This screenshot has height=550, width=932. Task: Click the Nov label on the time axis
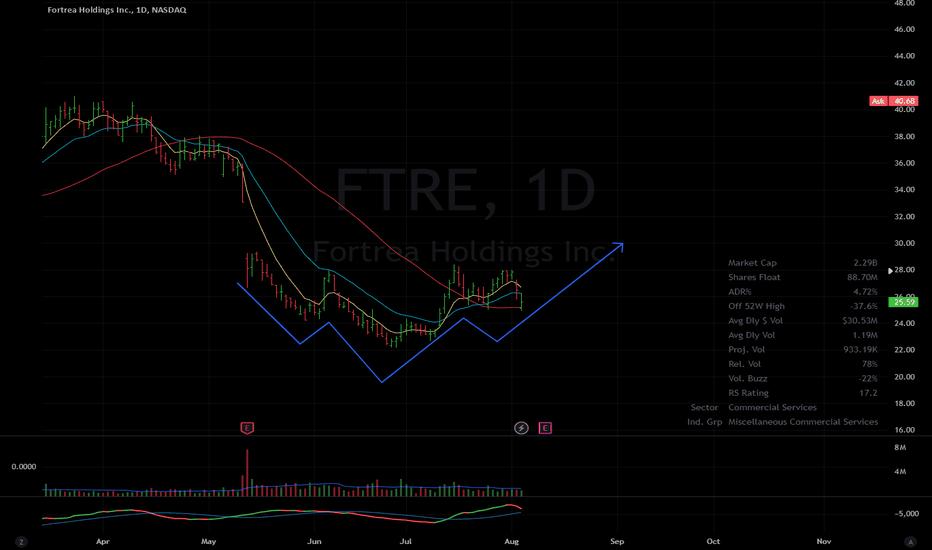coord(824,541)
